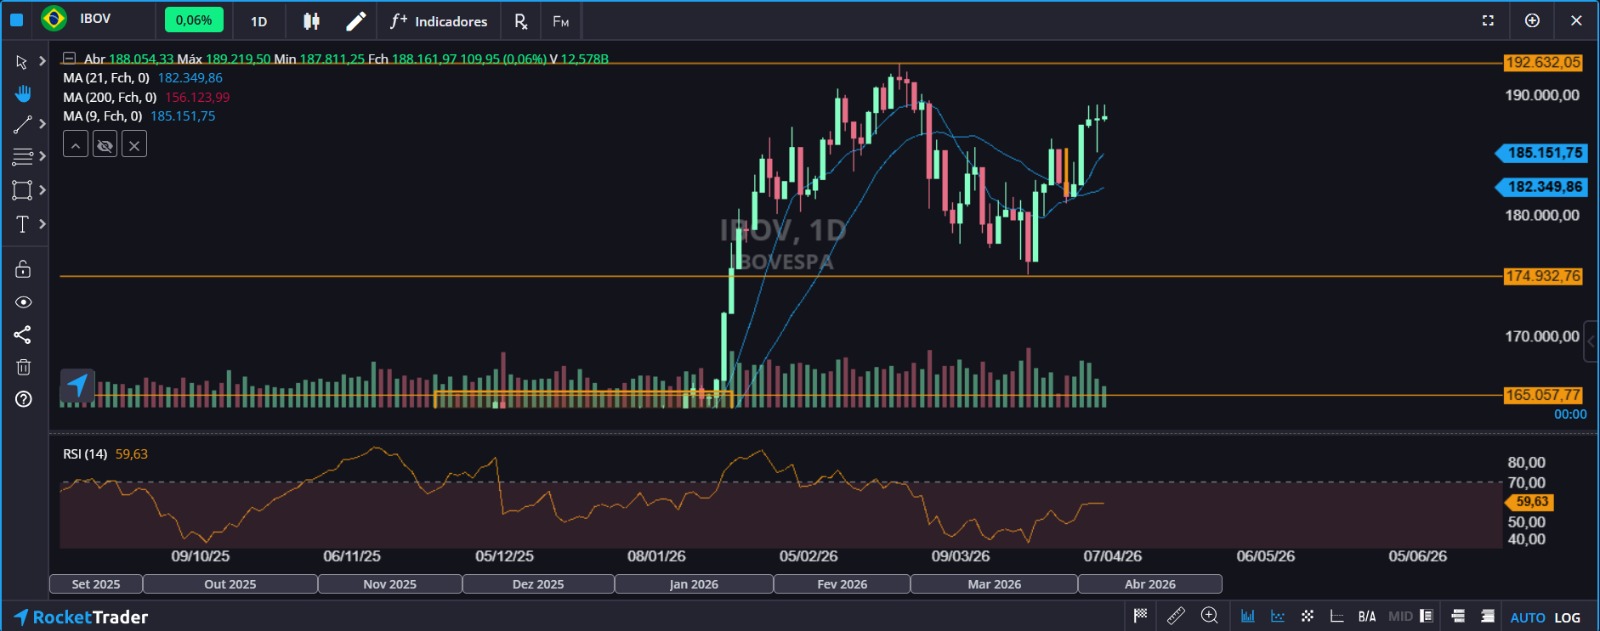Screen dimensions: 1600x631
Task: Open the Indicadores menu
Action: coord(439,21)
